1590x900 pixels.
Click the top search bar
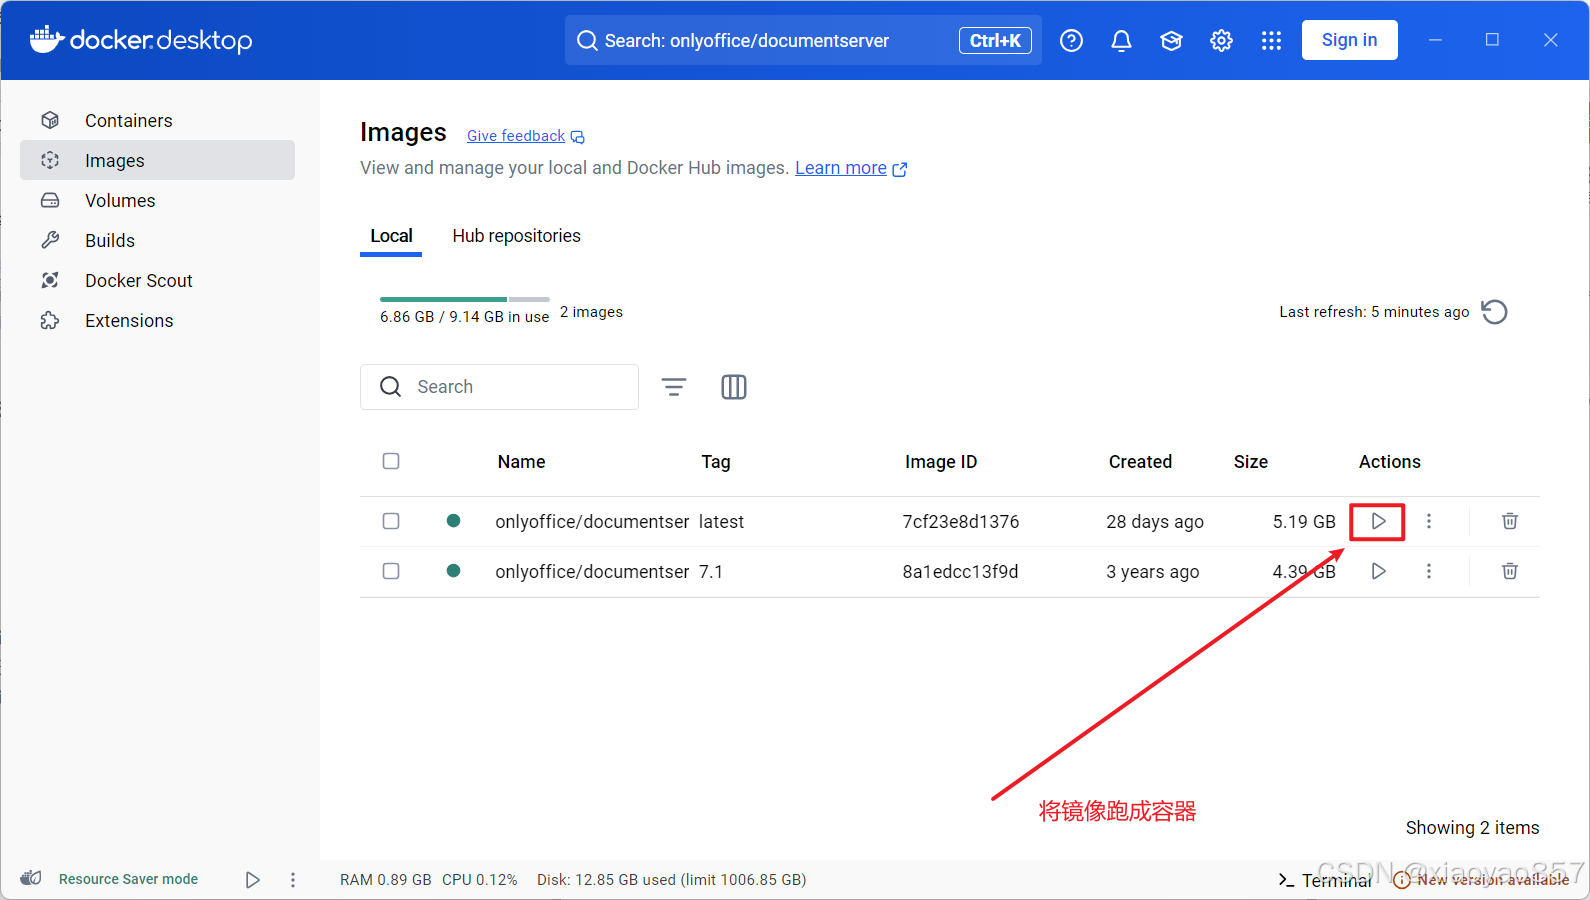[x=803, y=40]
